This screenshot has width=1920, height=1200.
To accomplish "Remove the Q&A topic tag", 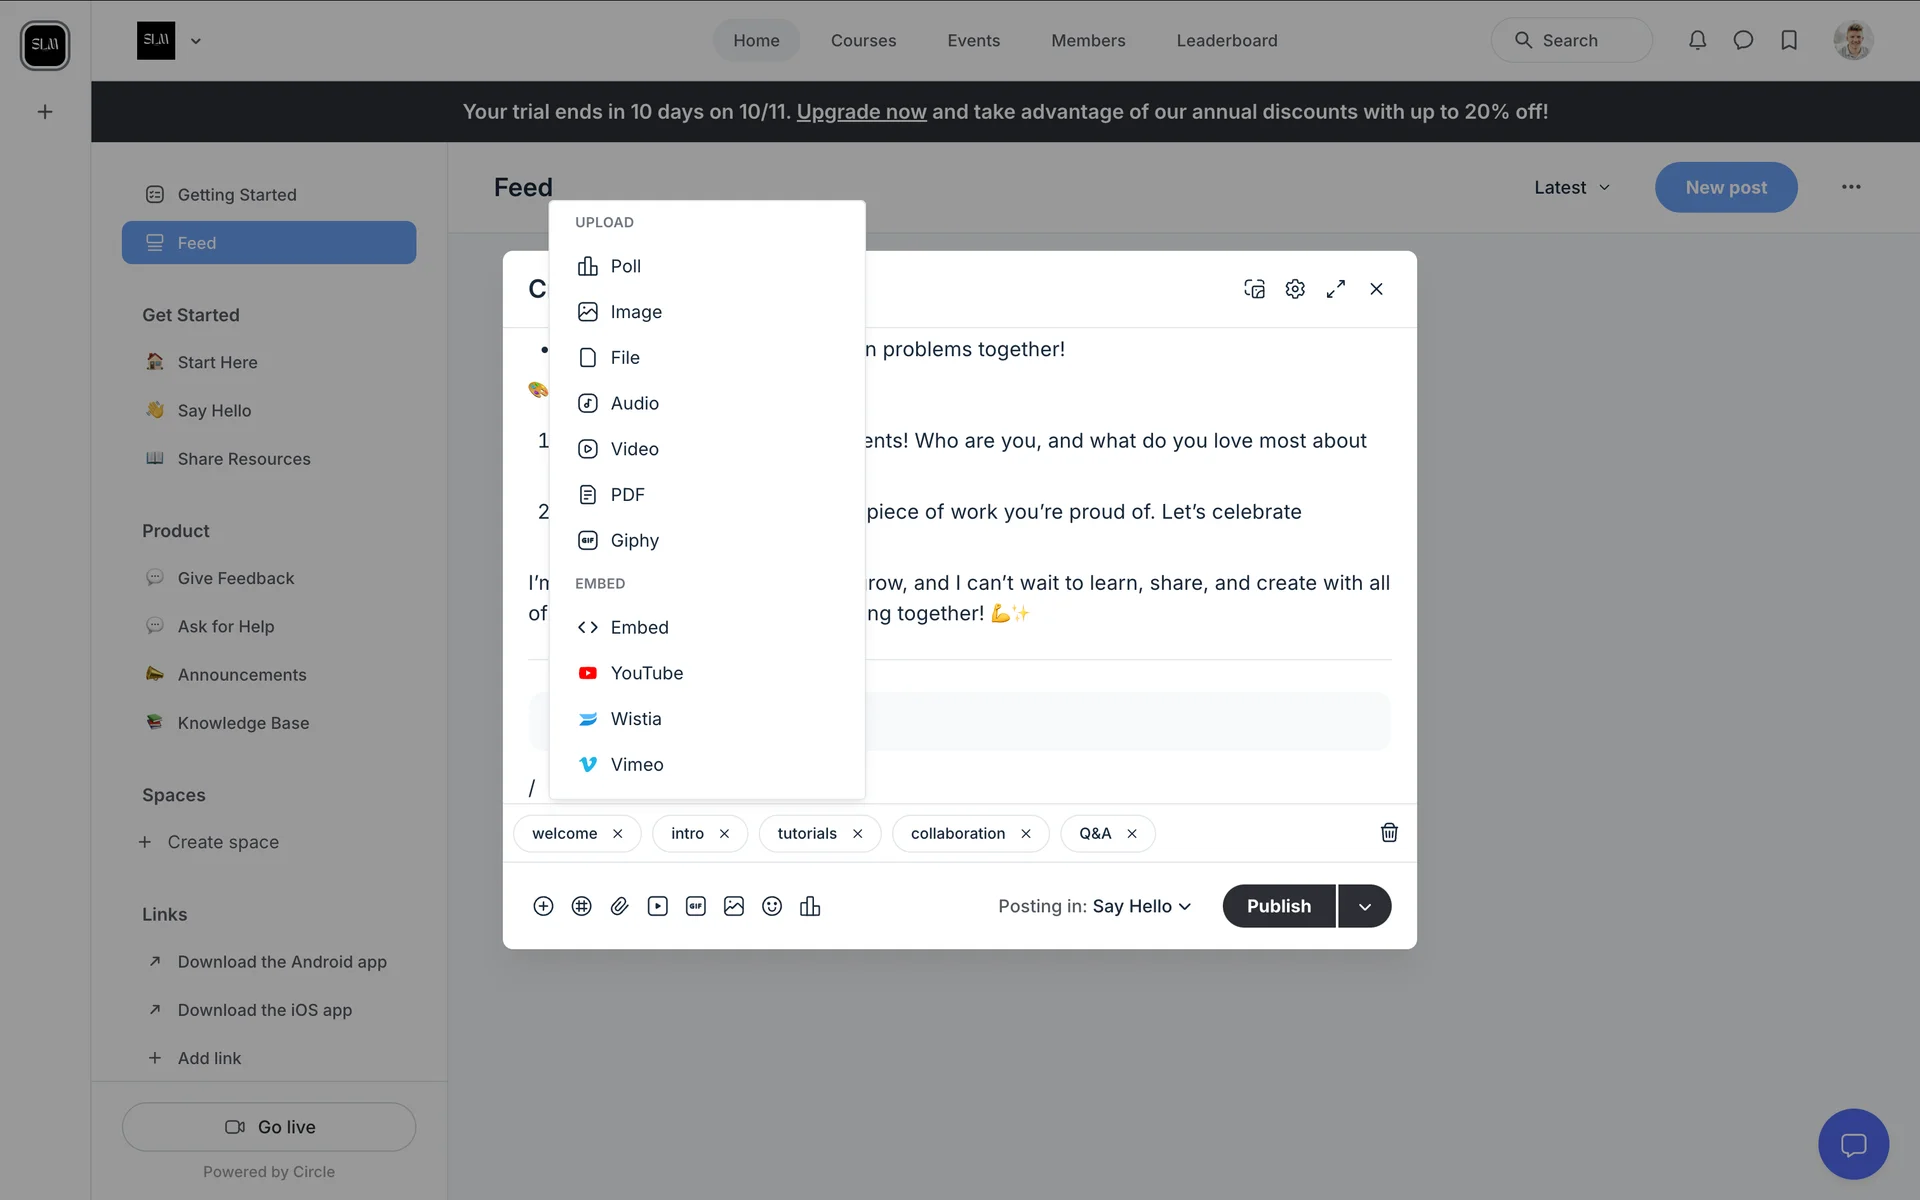I will (x=1132, y=834).
